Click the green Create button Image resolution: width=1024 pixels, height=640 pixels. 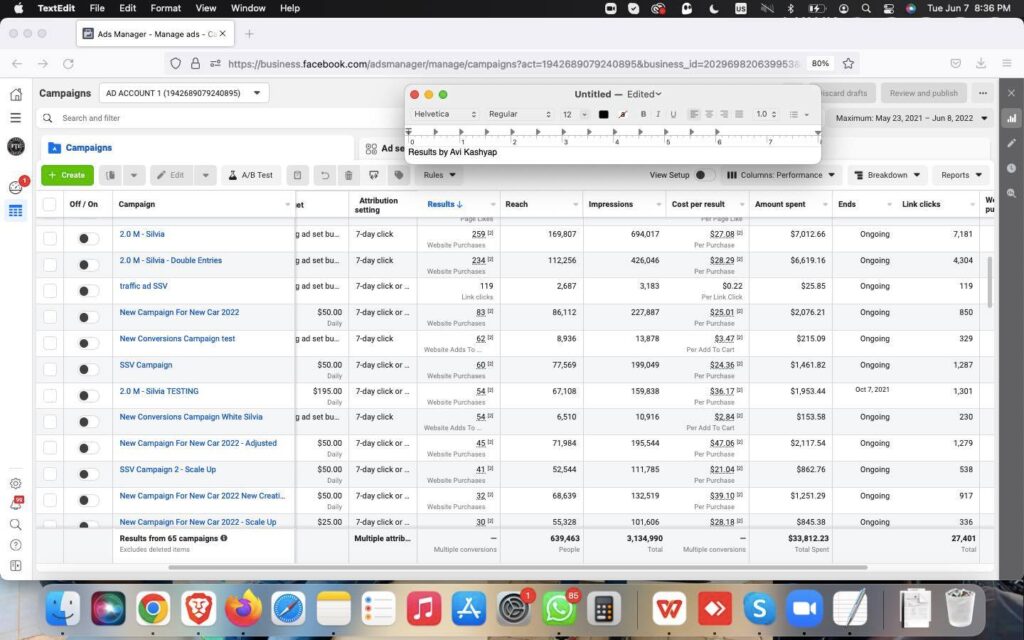click(67, 175)
